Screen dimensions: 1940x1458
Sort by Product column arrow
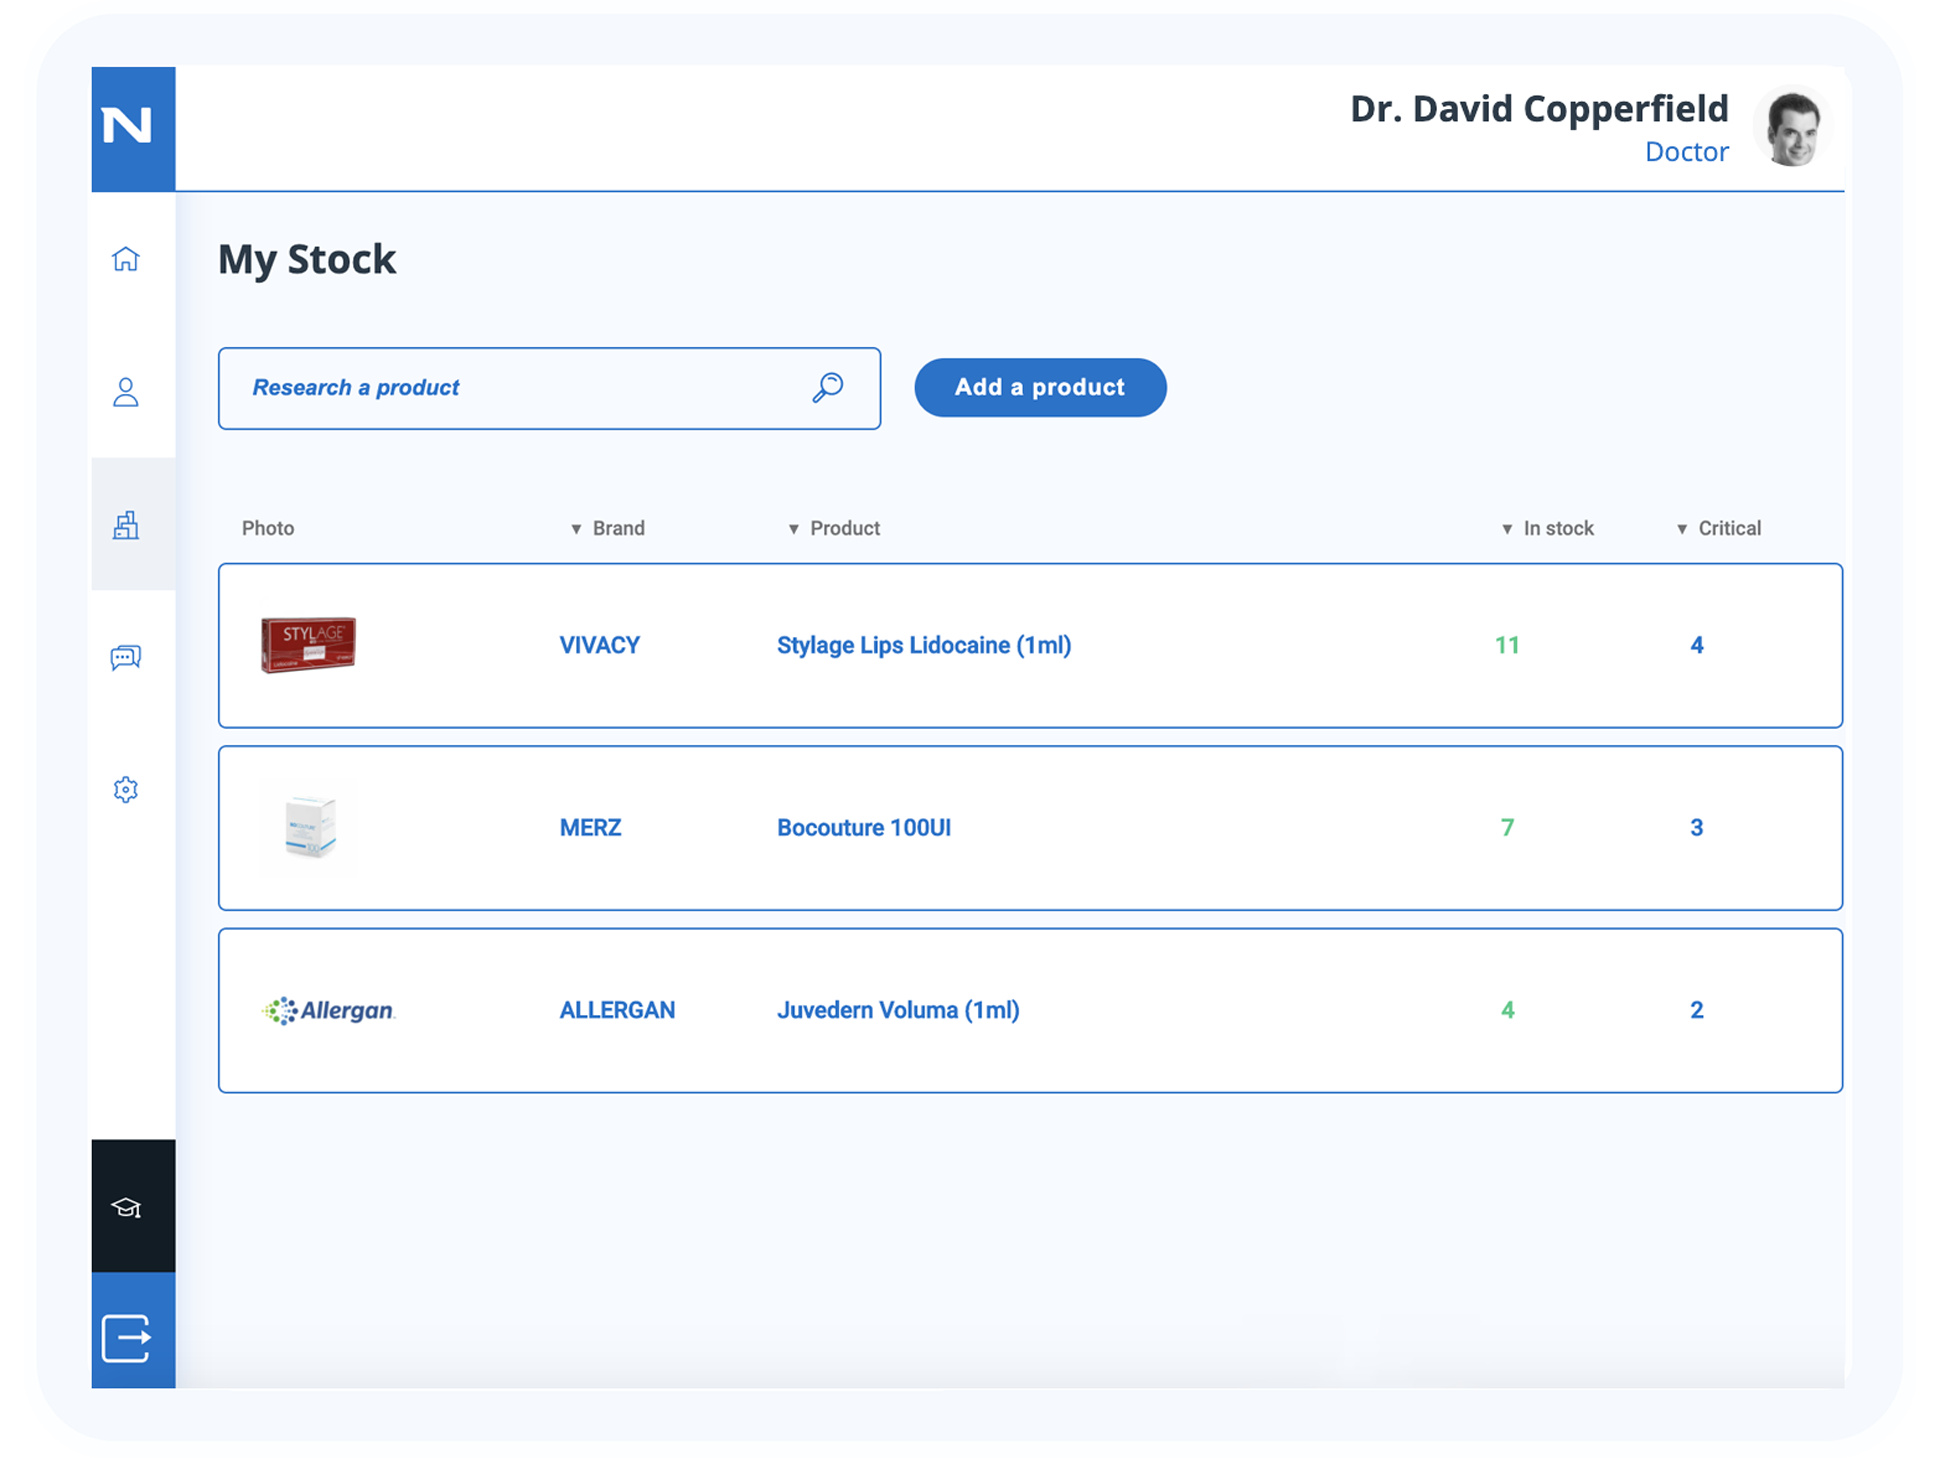[x=793, y=529]
